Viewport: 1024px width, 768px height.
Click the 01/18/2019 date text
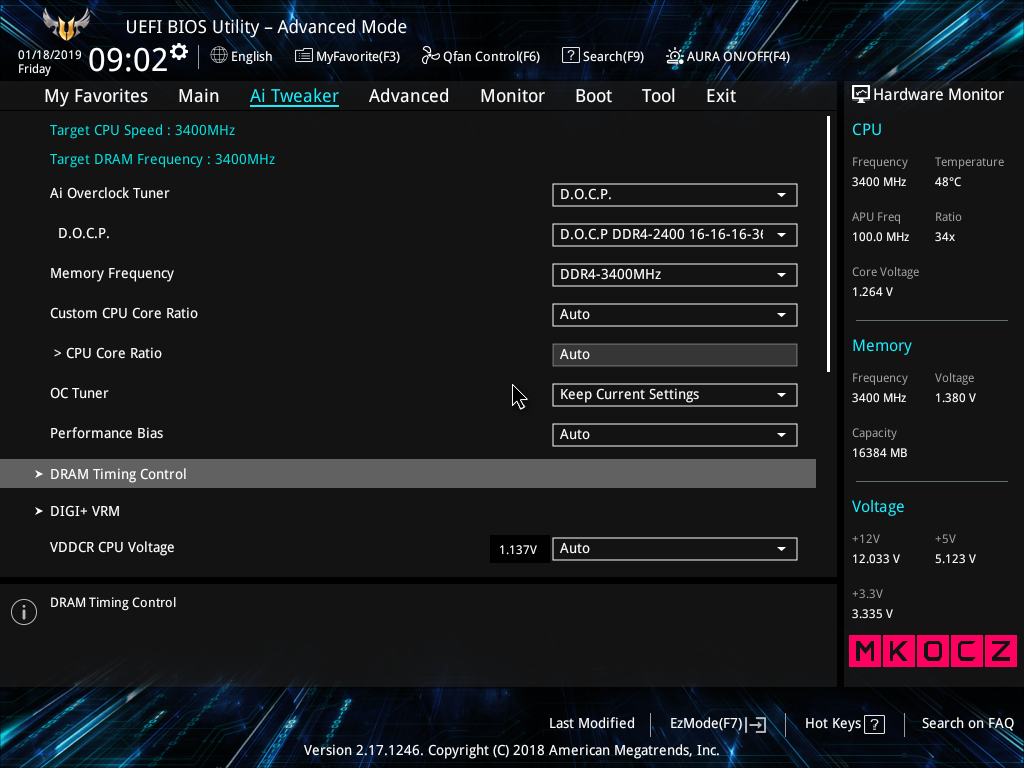coord(50,55)
